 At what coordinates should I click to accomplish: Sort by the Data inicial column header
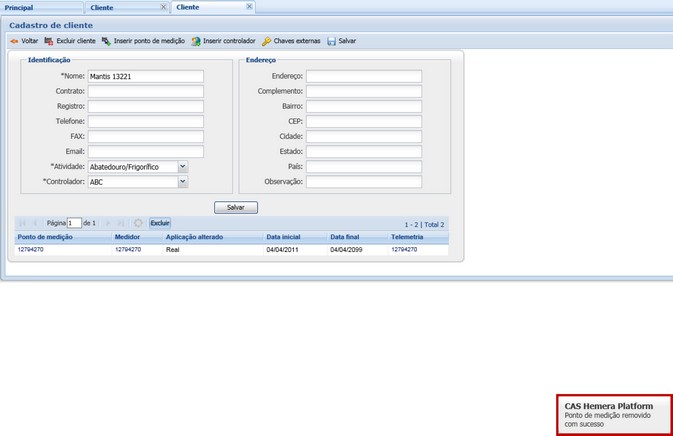point(283,237)
